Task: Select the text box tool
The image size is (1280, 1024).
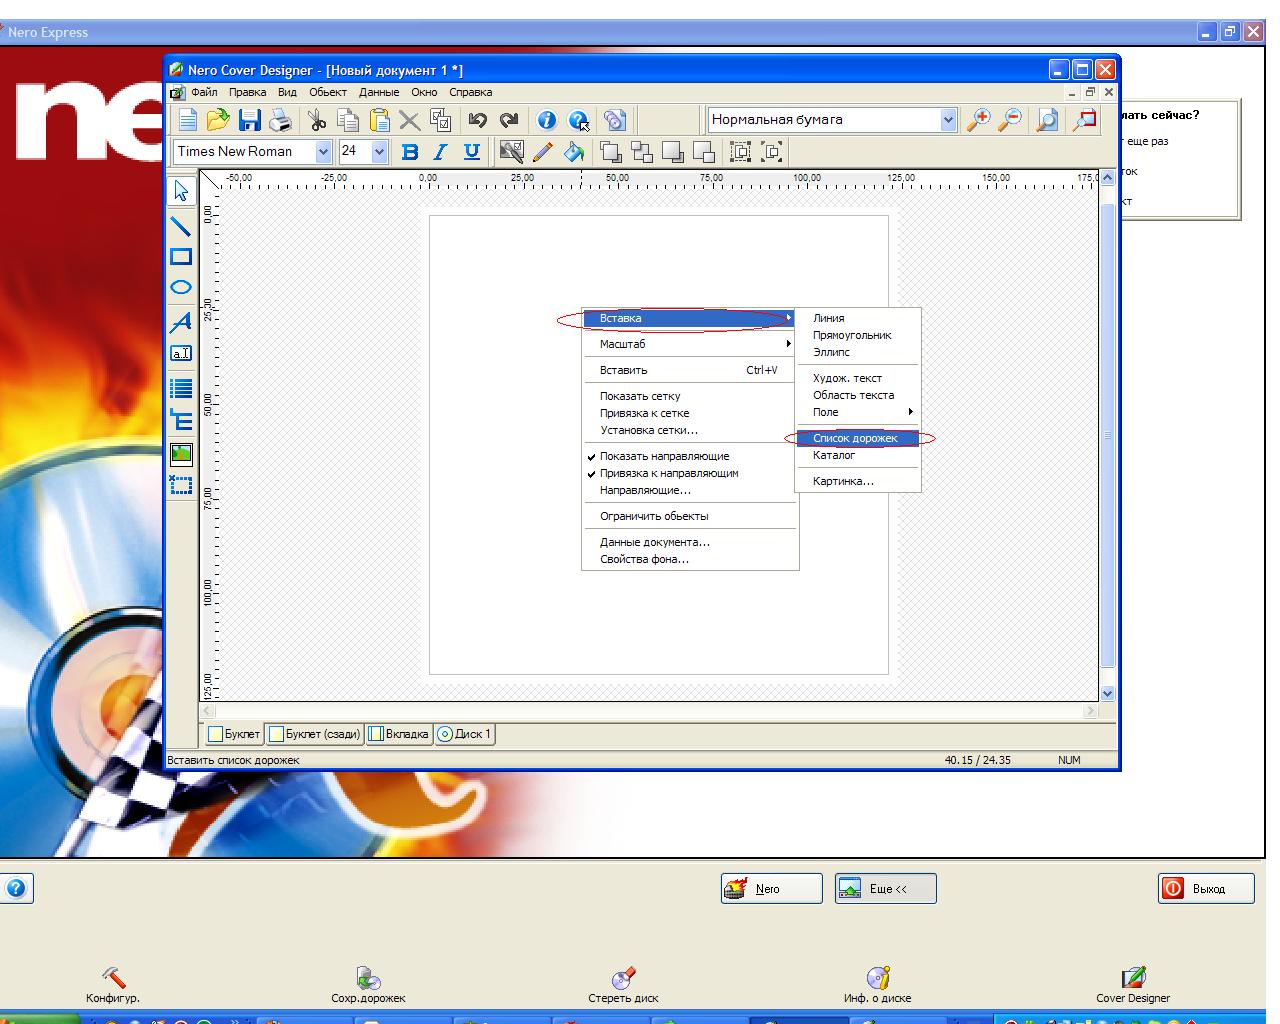Action: (x=181, y=353)
